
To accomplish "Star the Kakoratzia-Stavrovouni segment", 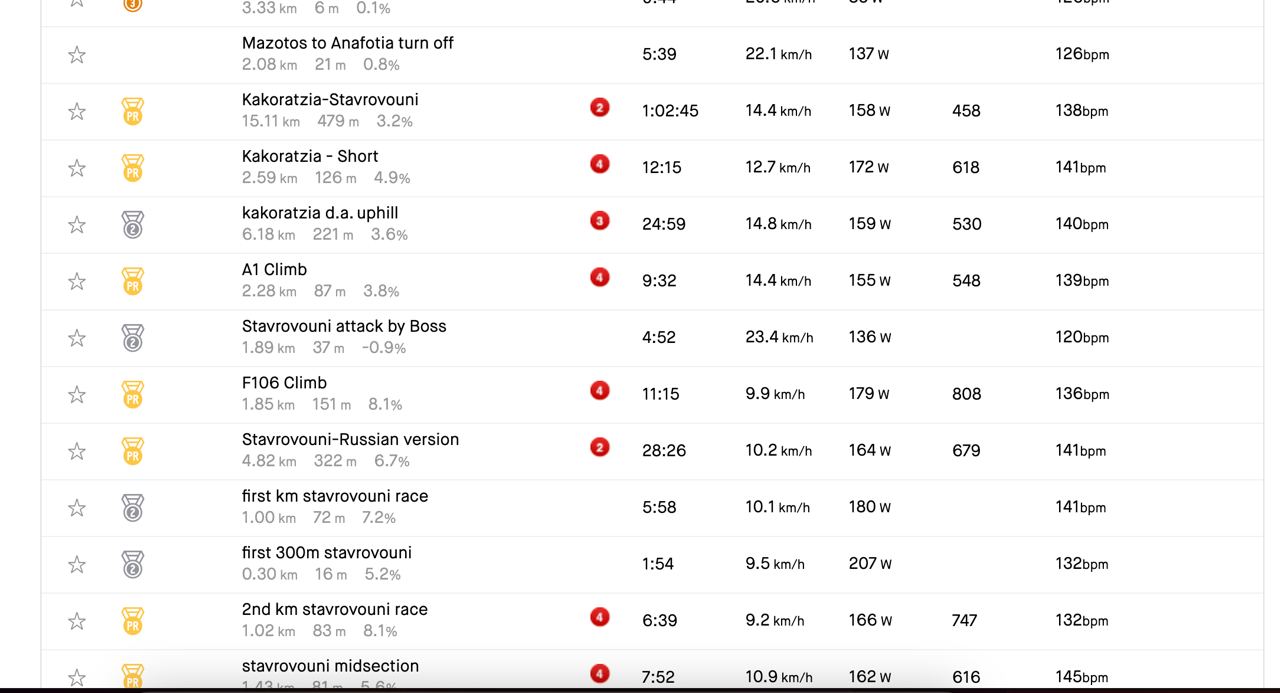I will pyautogui.click(x=77, y=111).
